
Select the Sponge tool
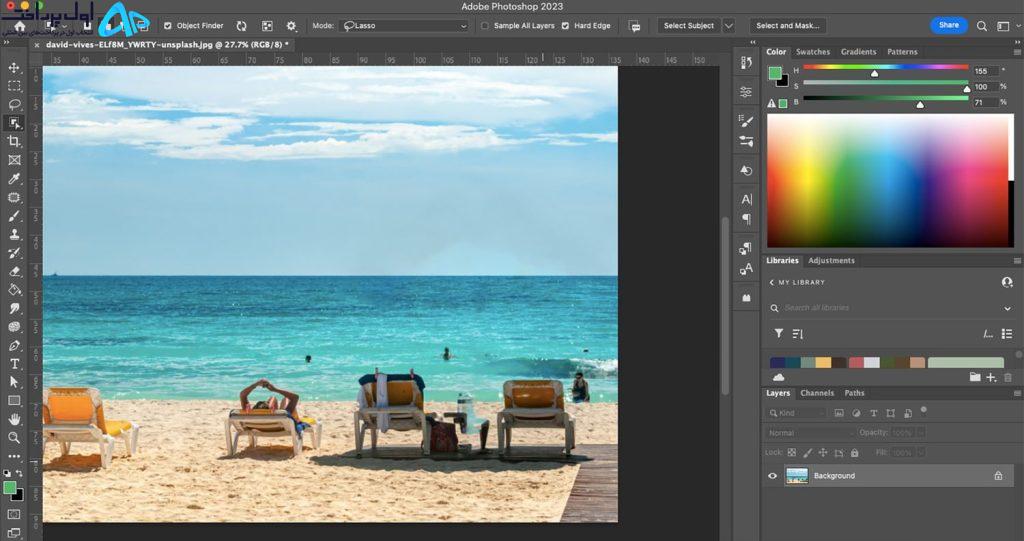pos(14,327)
